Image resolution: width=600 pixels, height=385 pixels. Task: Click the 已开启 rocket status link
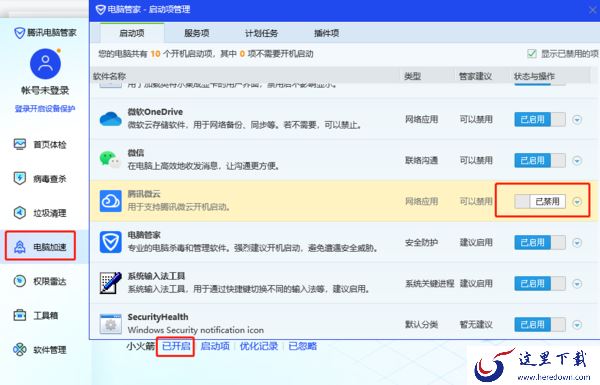coord(176,346)
